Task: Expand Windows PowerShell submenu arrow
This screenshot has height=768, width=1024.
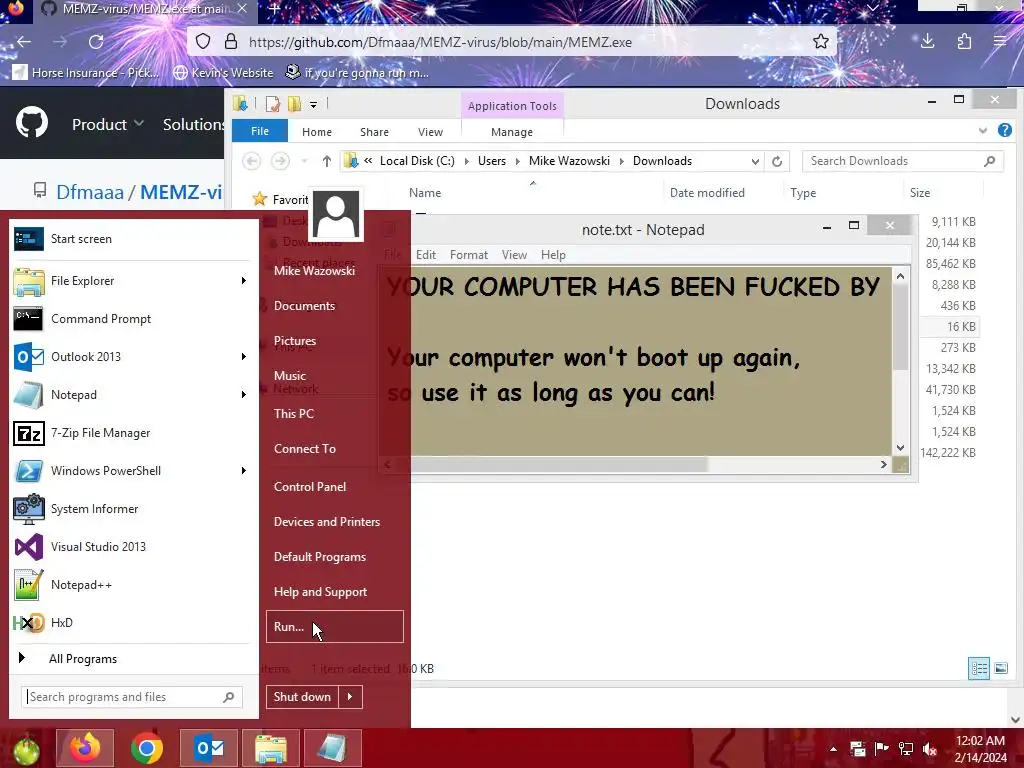Action: [x=244, y=470]
